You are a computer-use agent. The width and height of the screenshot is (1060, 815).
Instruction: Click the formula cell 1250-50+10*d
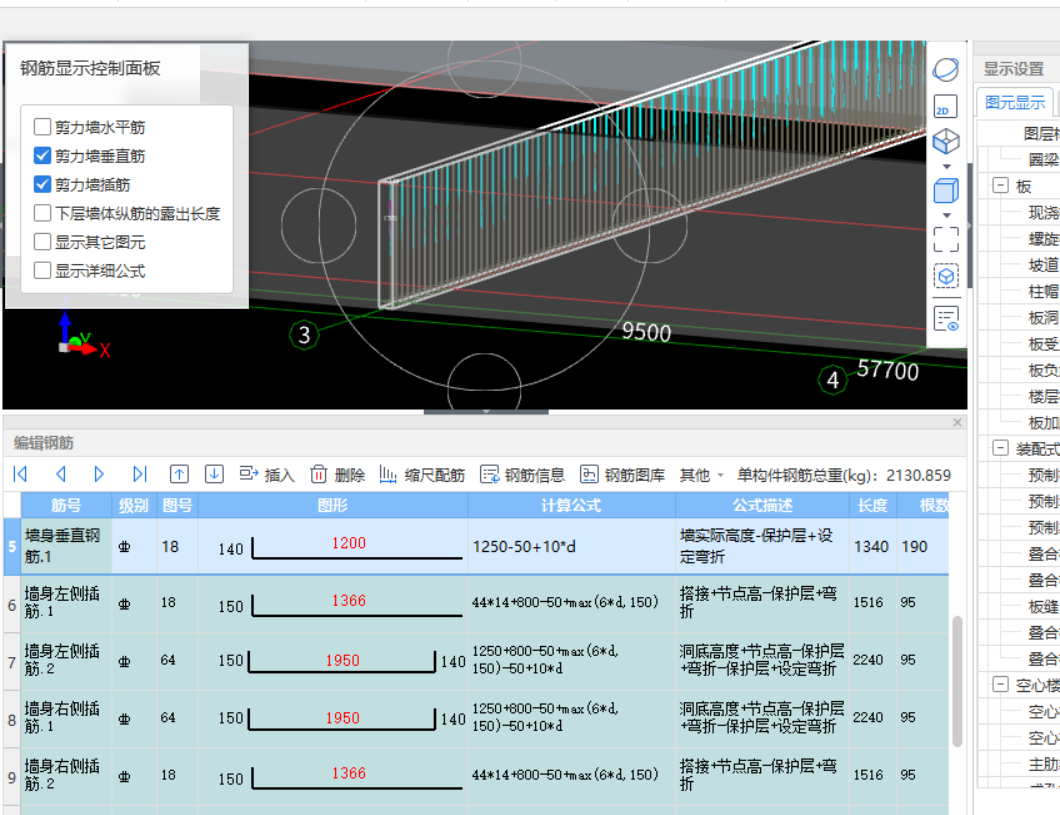571,546
